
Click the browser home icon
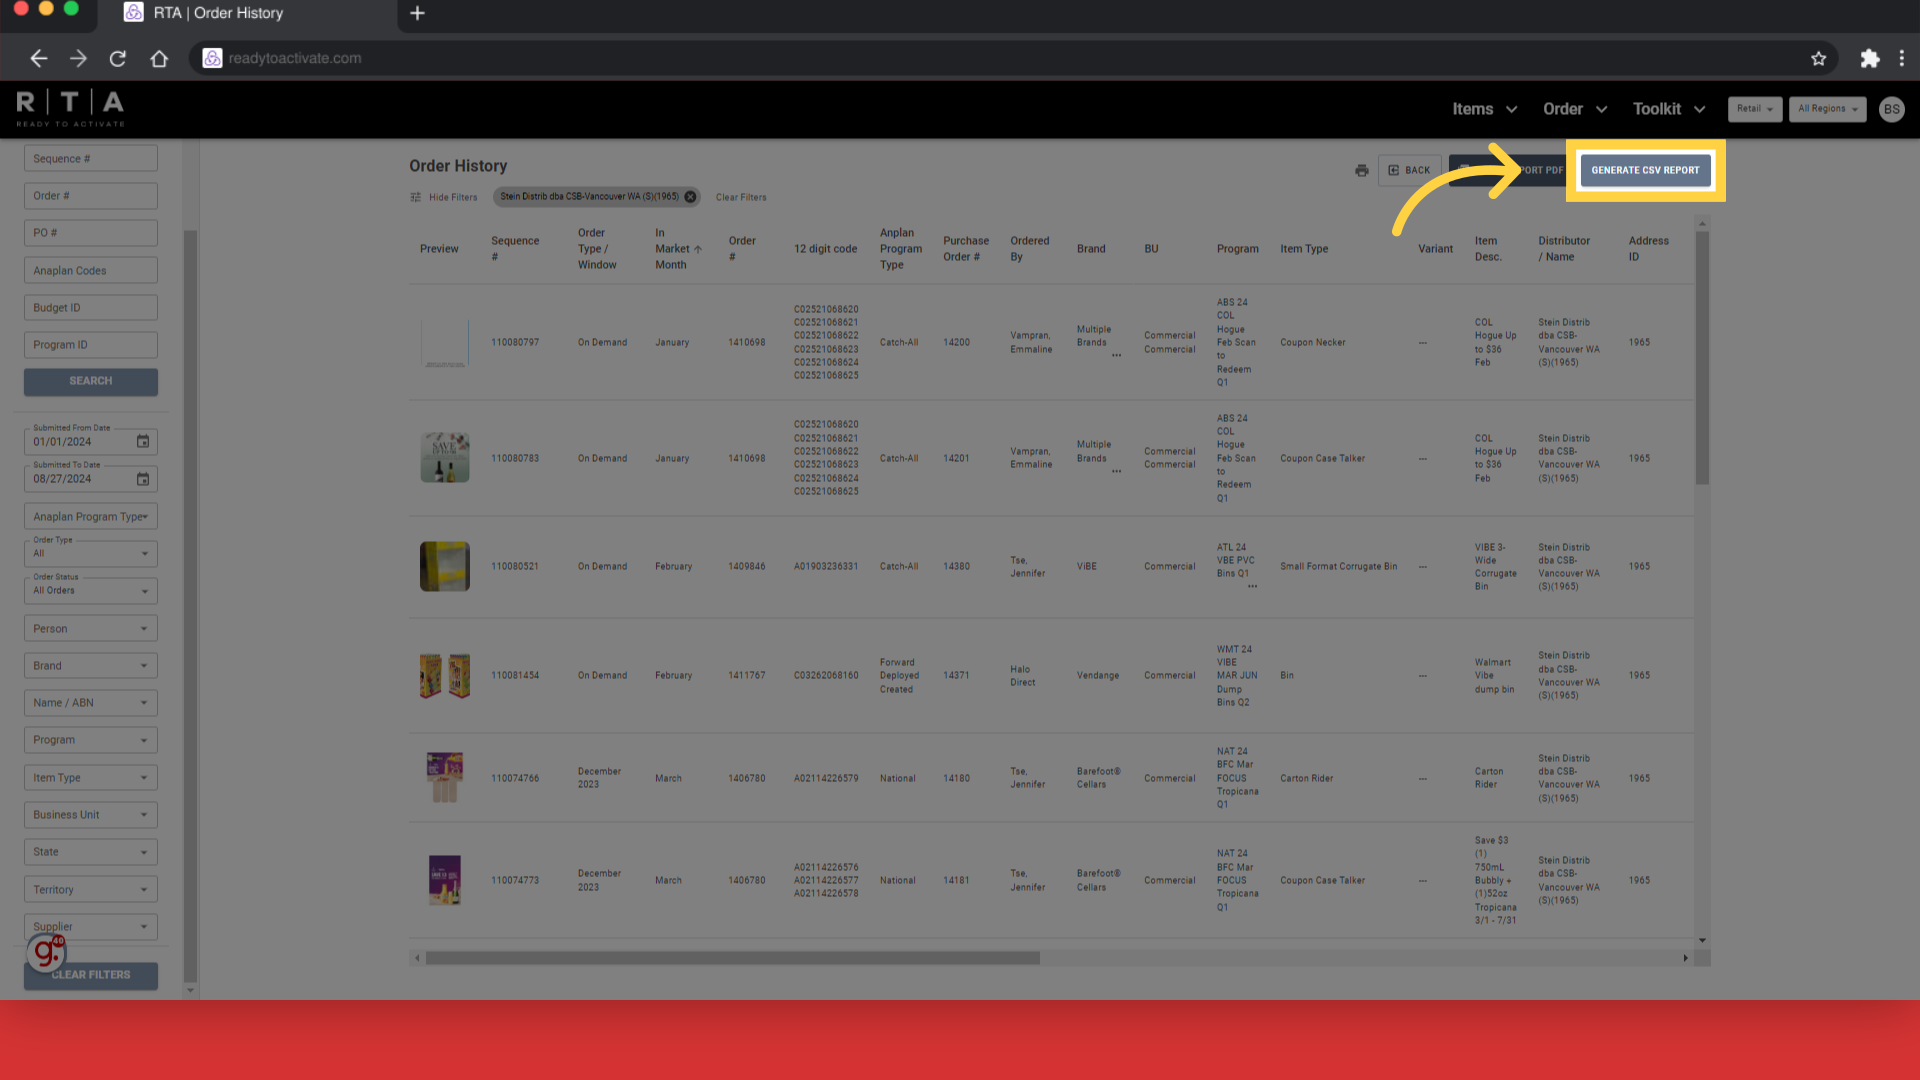coord(159,59)
